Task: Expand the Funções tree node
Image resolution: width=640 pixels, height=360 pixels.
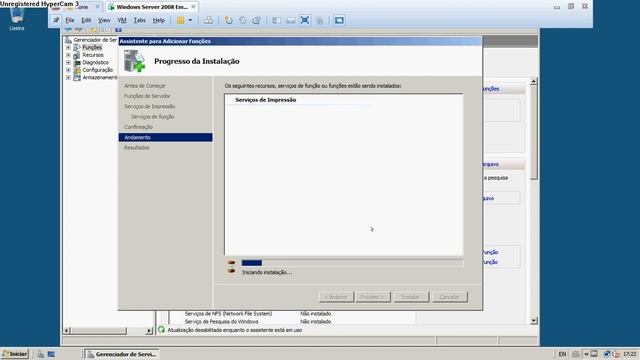Action: 68,47
